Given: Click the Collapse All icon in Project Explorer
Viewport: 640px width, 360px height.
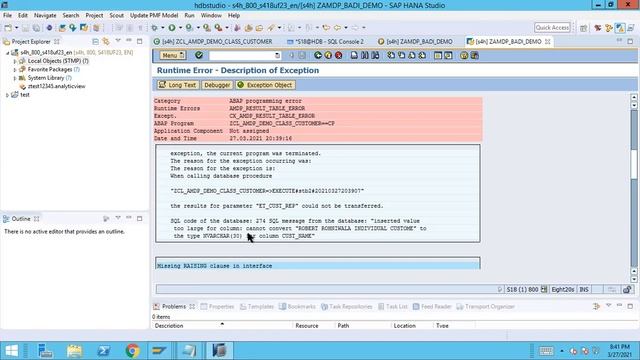Looking at the screenshot, I should click(95, 42).
